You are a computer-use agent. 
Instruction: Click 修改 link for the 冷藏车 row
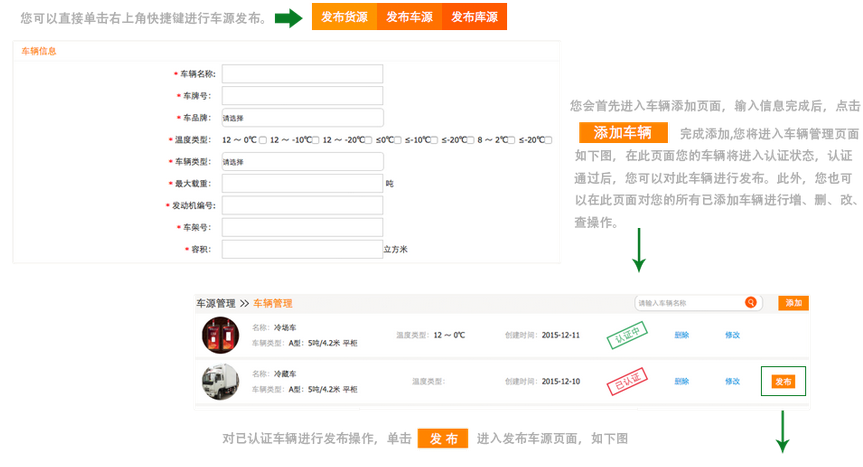(x=732, y=381)
